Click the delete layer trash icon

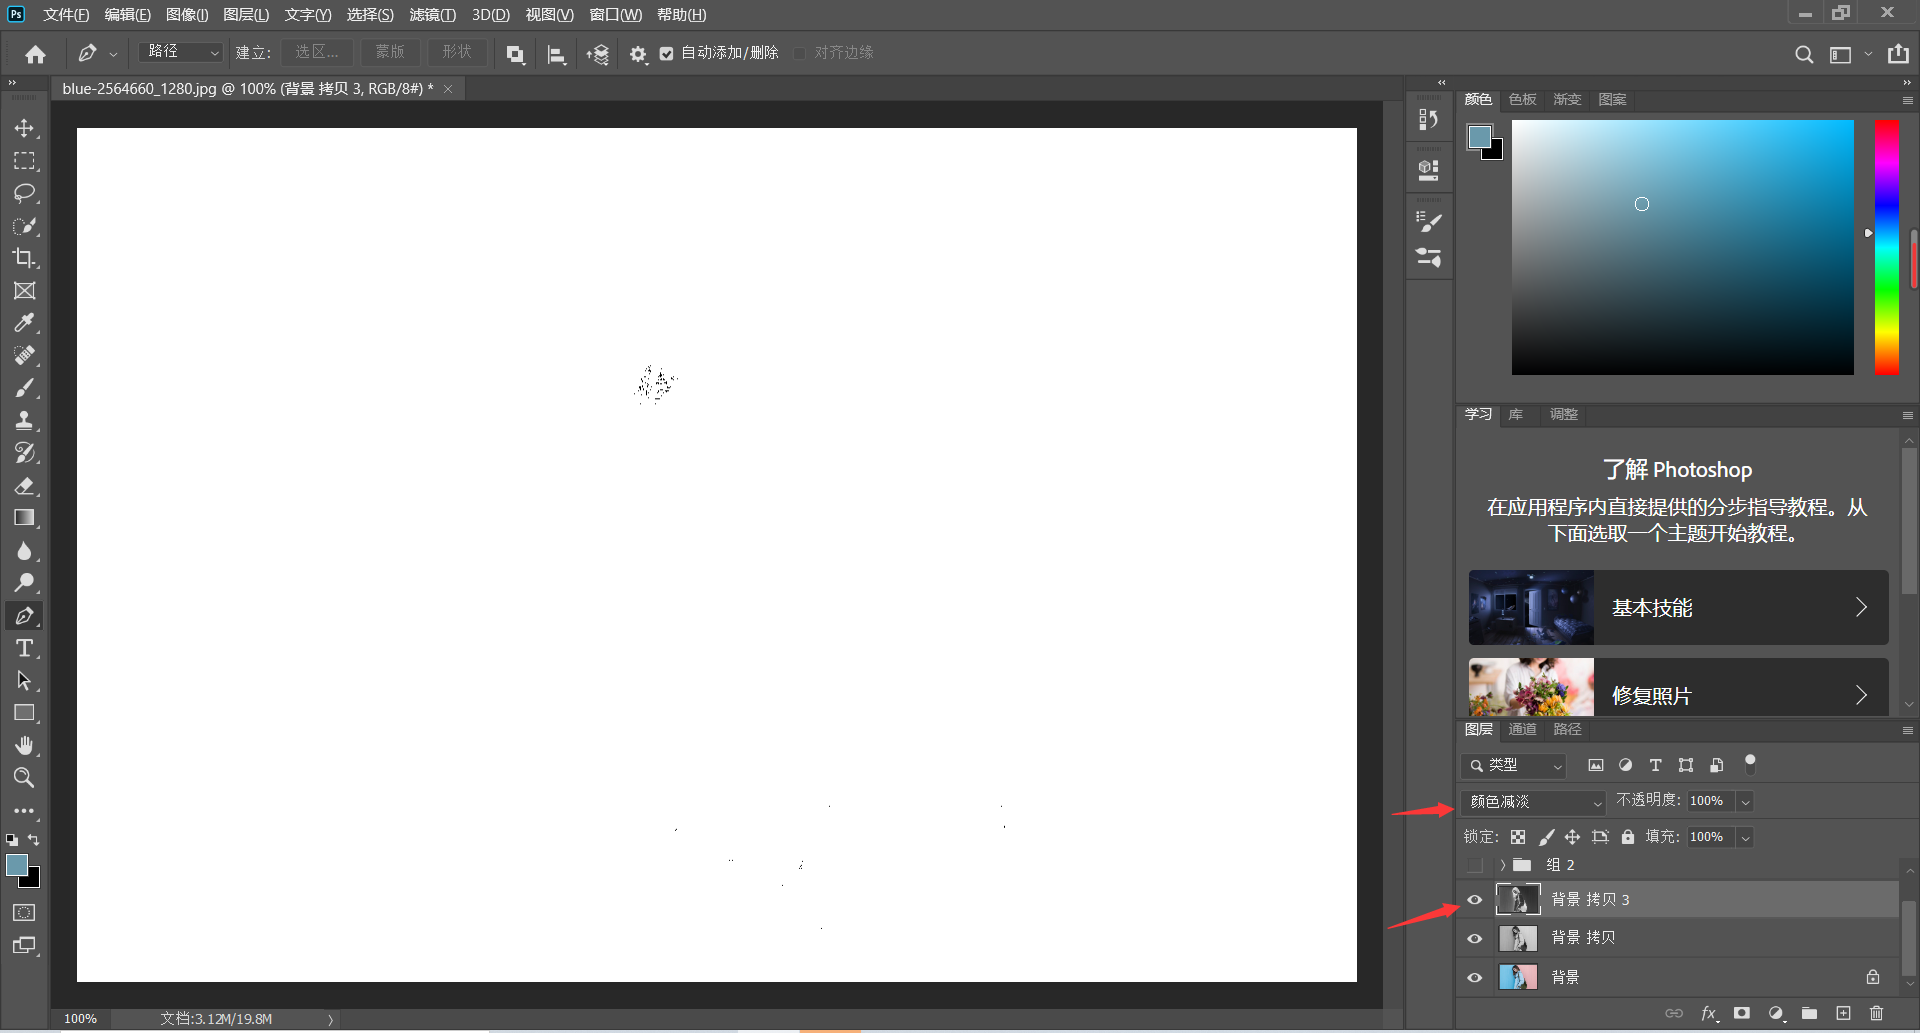coord(1876,1013)
